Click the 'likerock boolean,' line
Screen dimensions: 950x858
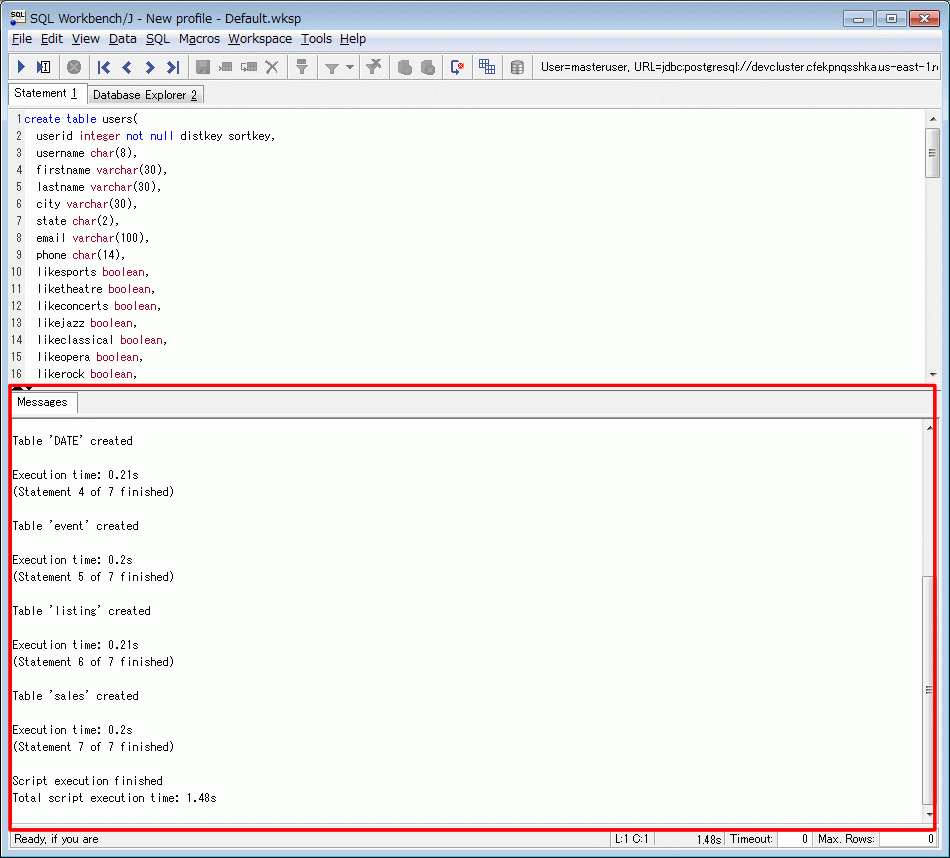pyautogui.click(x=87, y=374)
